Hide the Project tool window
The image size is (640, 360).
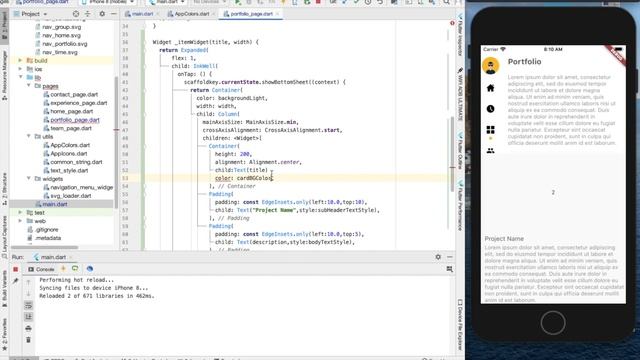coord(113,14)
